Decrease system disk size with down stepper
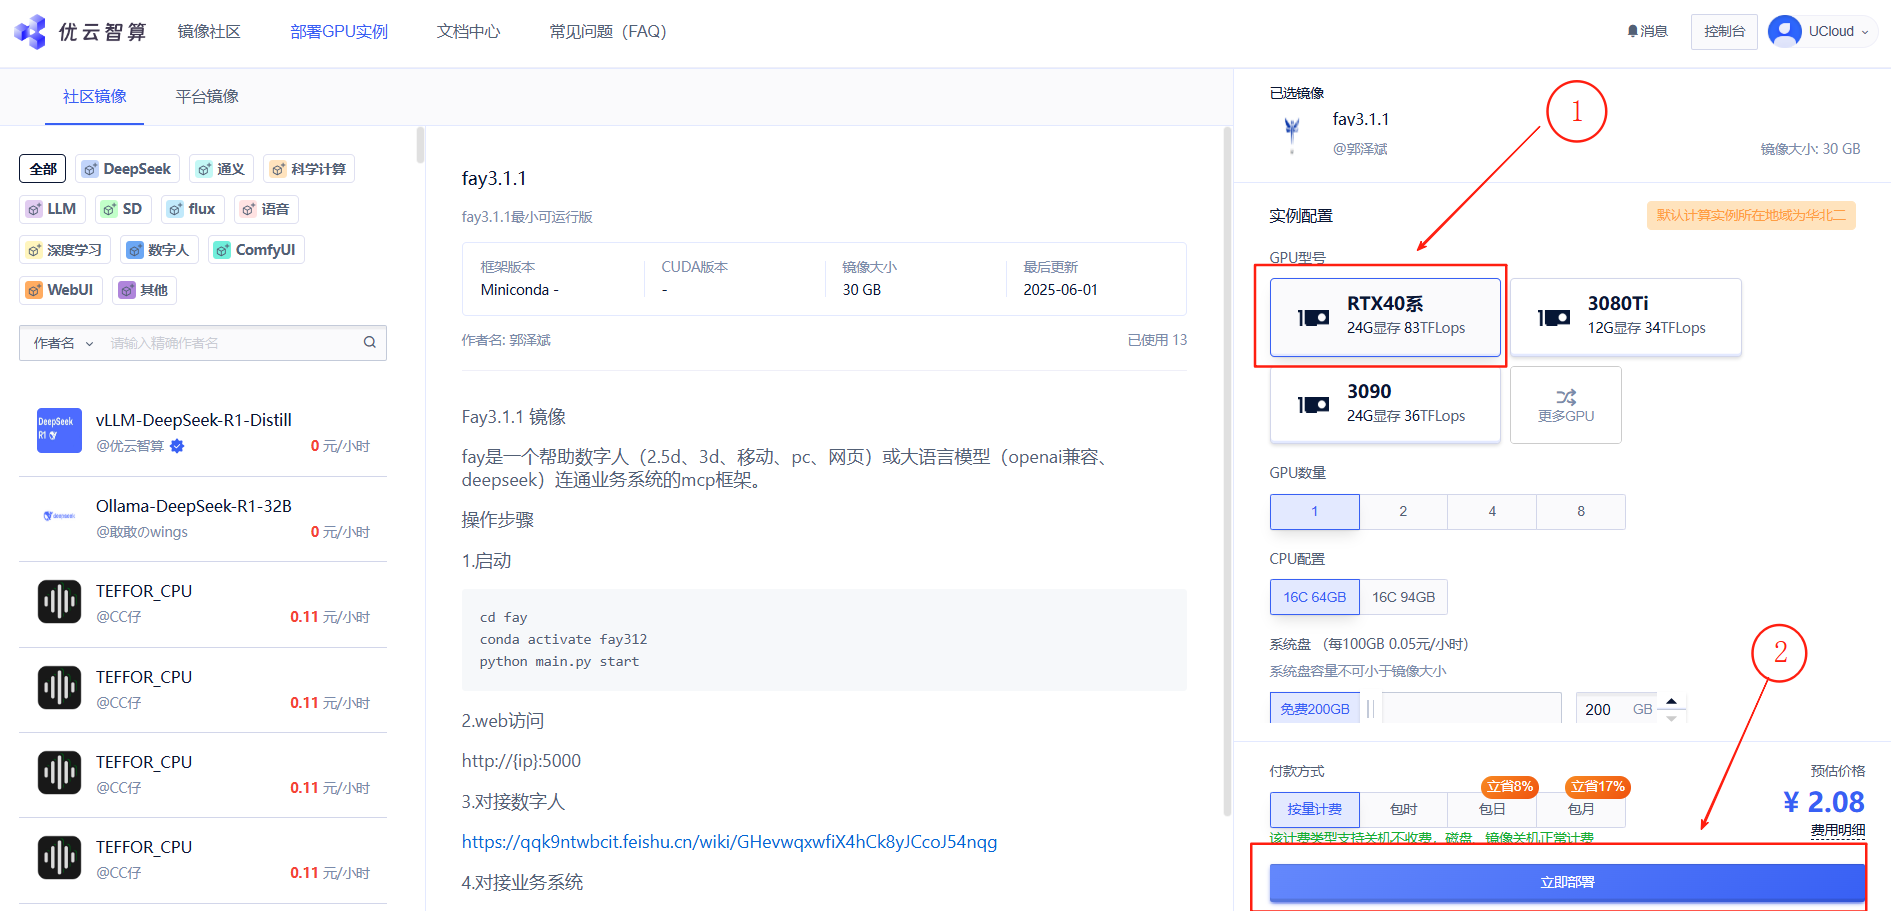The height and width of the screenshot is (911, 1891). pos(1671,717)
